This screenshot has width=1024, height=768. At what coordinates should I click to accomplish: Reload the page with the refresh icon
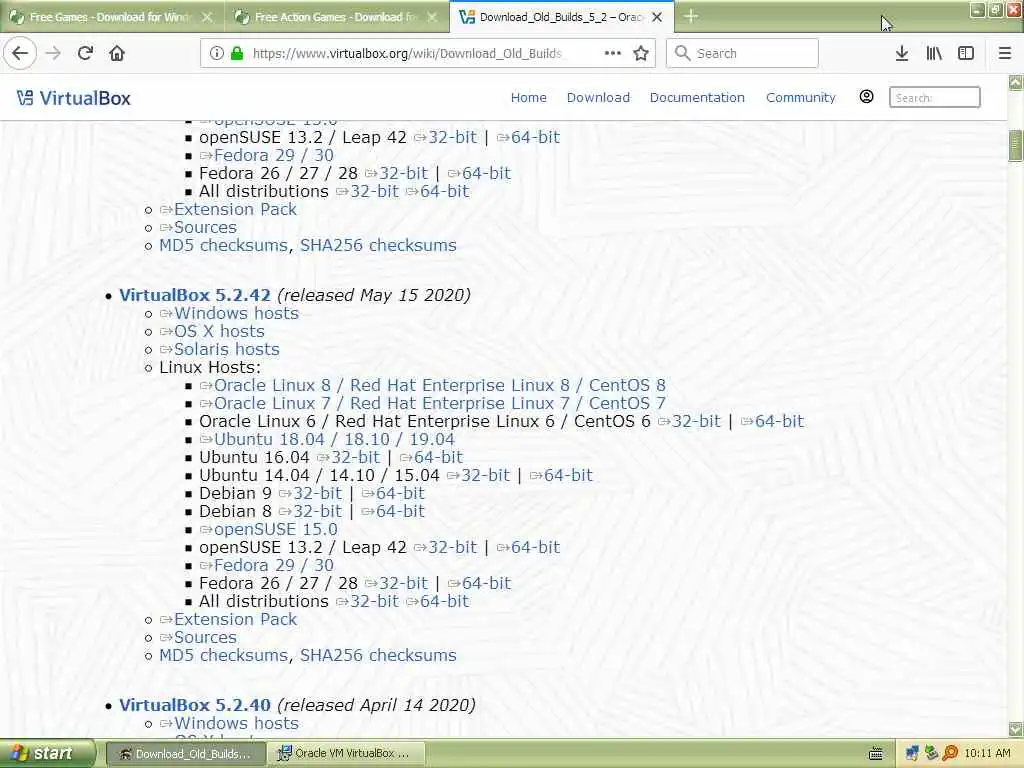pos(85,53)
